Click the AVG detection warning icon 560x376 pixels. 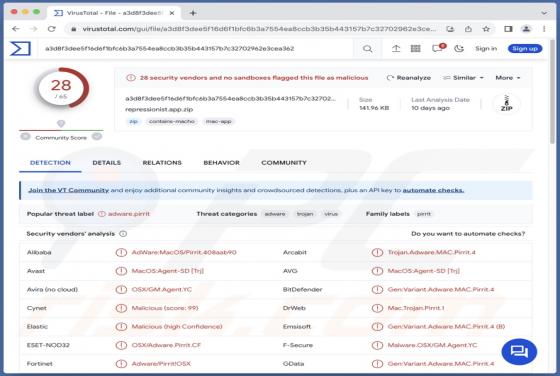[377, 271]
